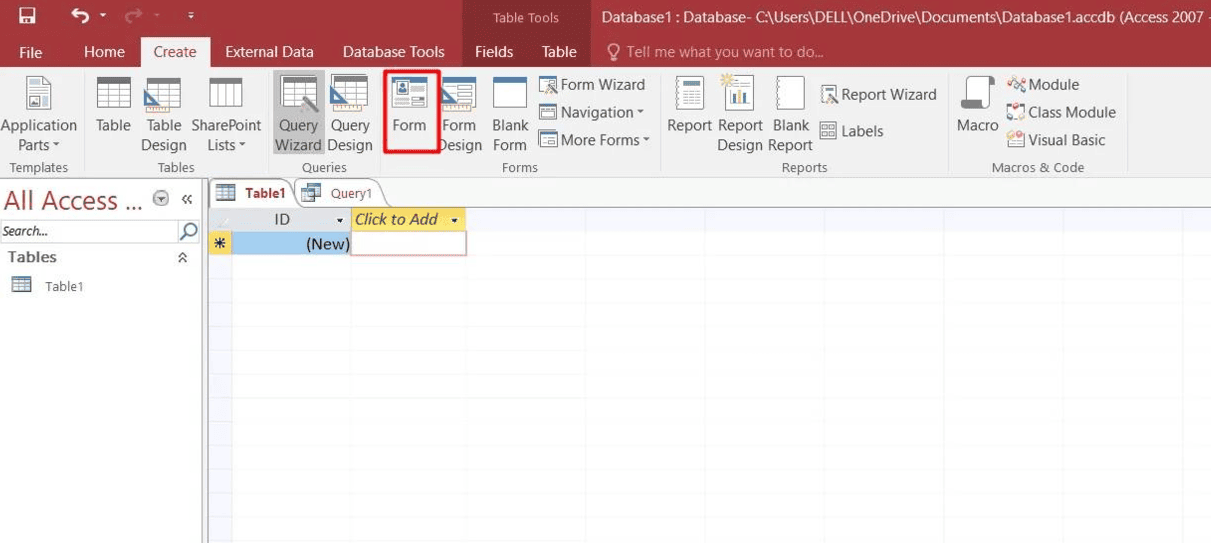Screen dimensions: 1211x543
Task: Click the Query Design button
Action: click(x=350, y=115)
